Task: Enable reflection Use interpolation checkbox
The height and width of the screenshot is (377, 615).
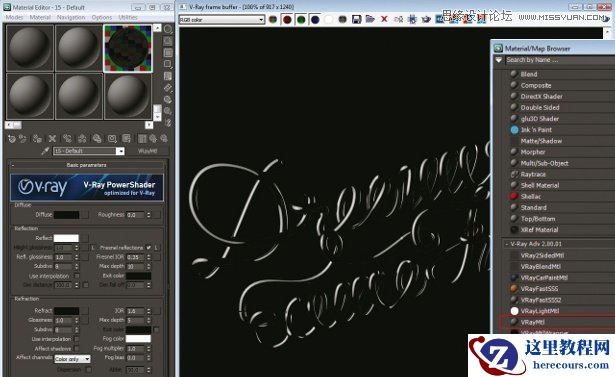Action: (77, 276)
